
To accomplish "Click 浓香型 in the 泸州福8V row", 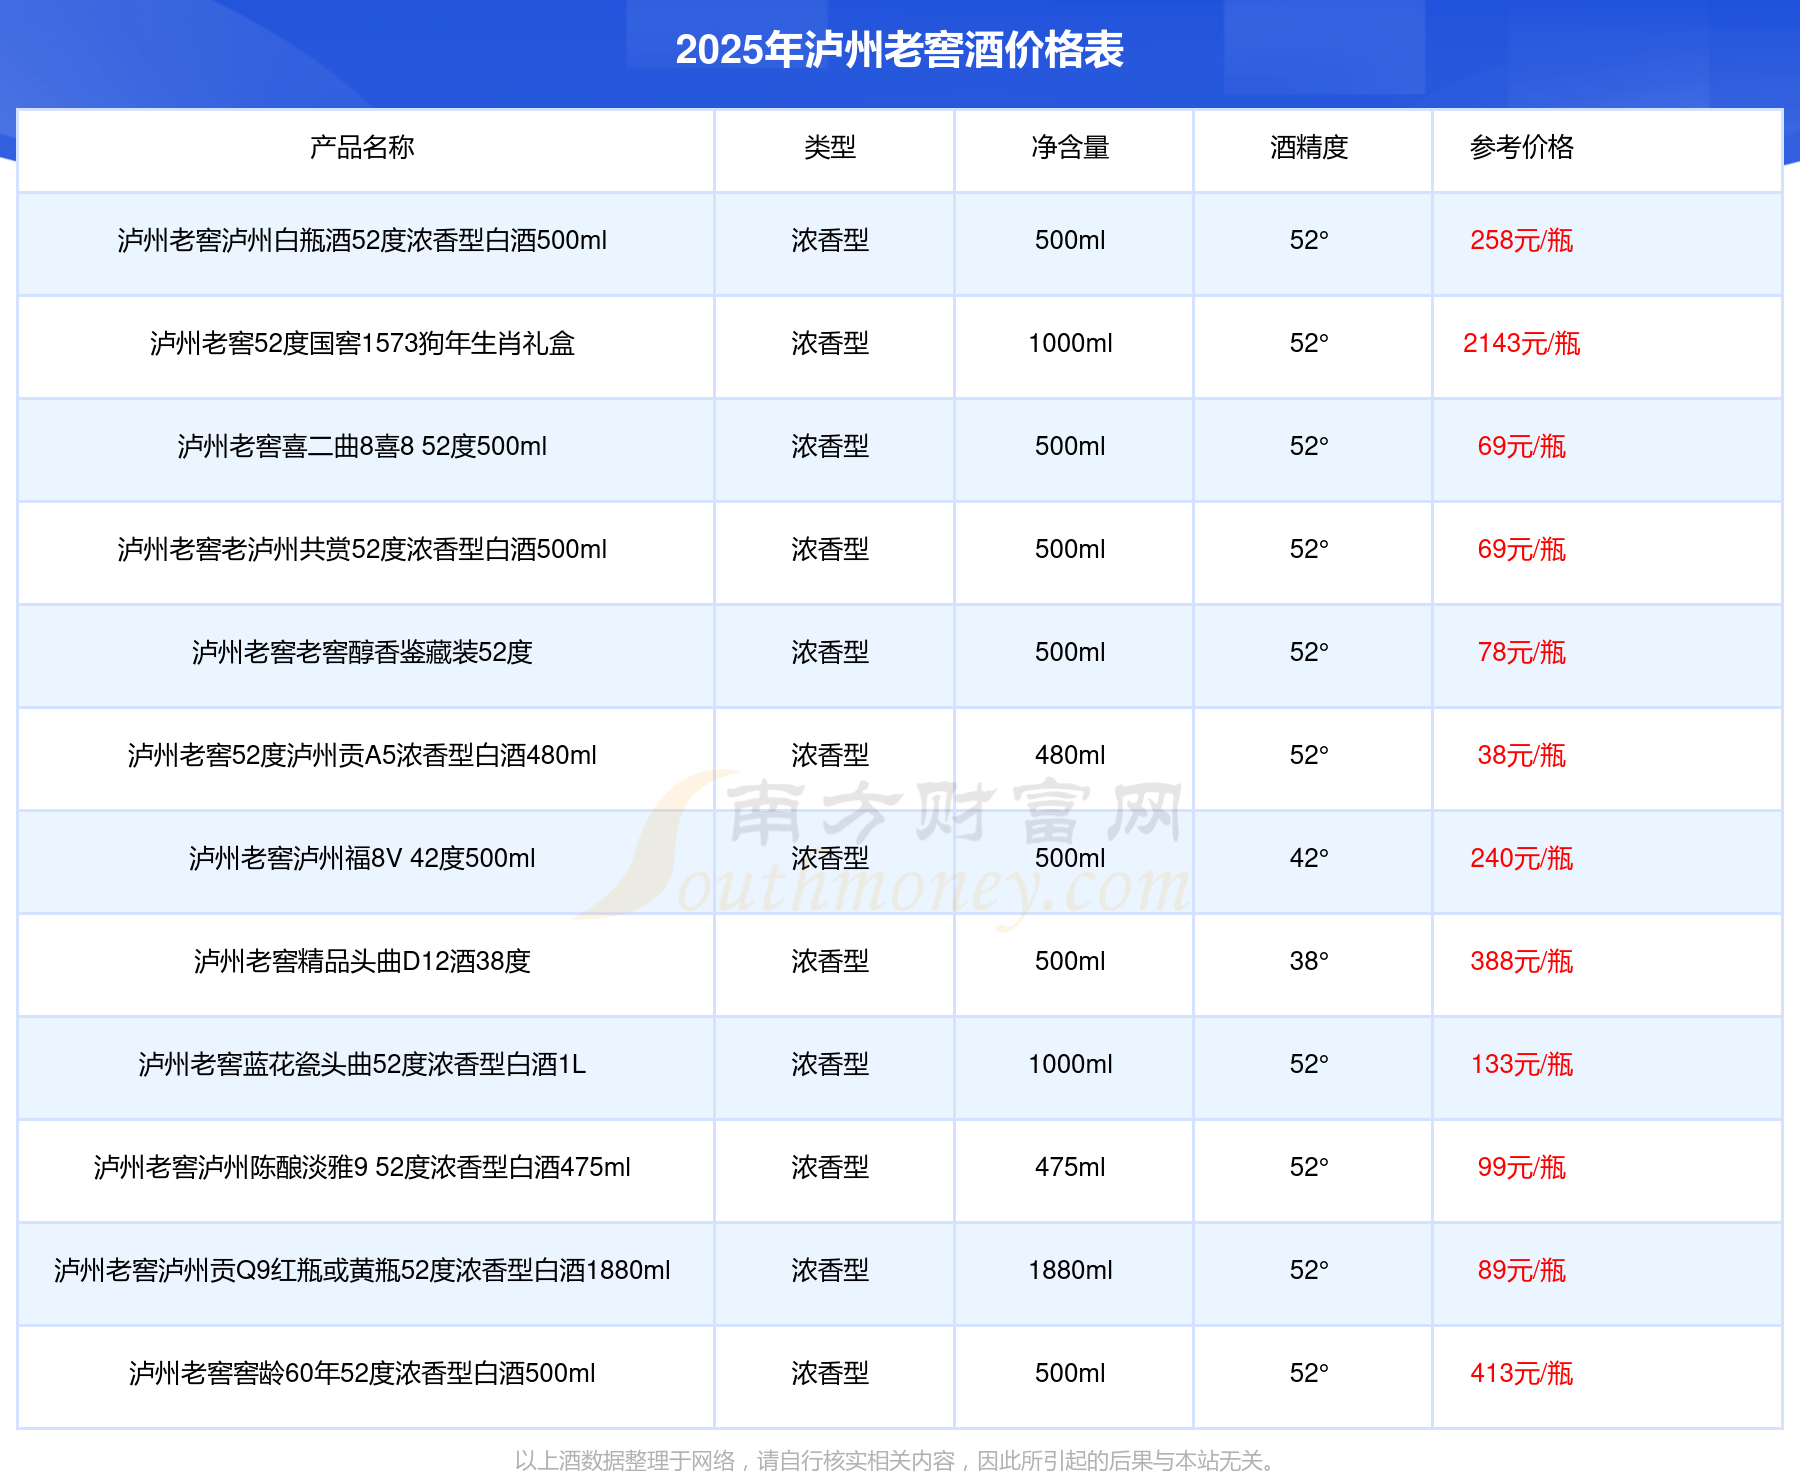I will click(x=830, y=859).
